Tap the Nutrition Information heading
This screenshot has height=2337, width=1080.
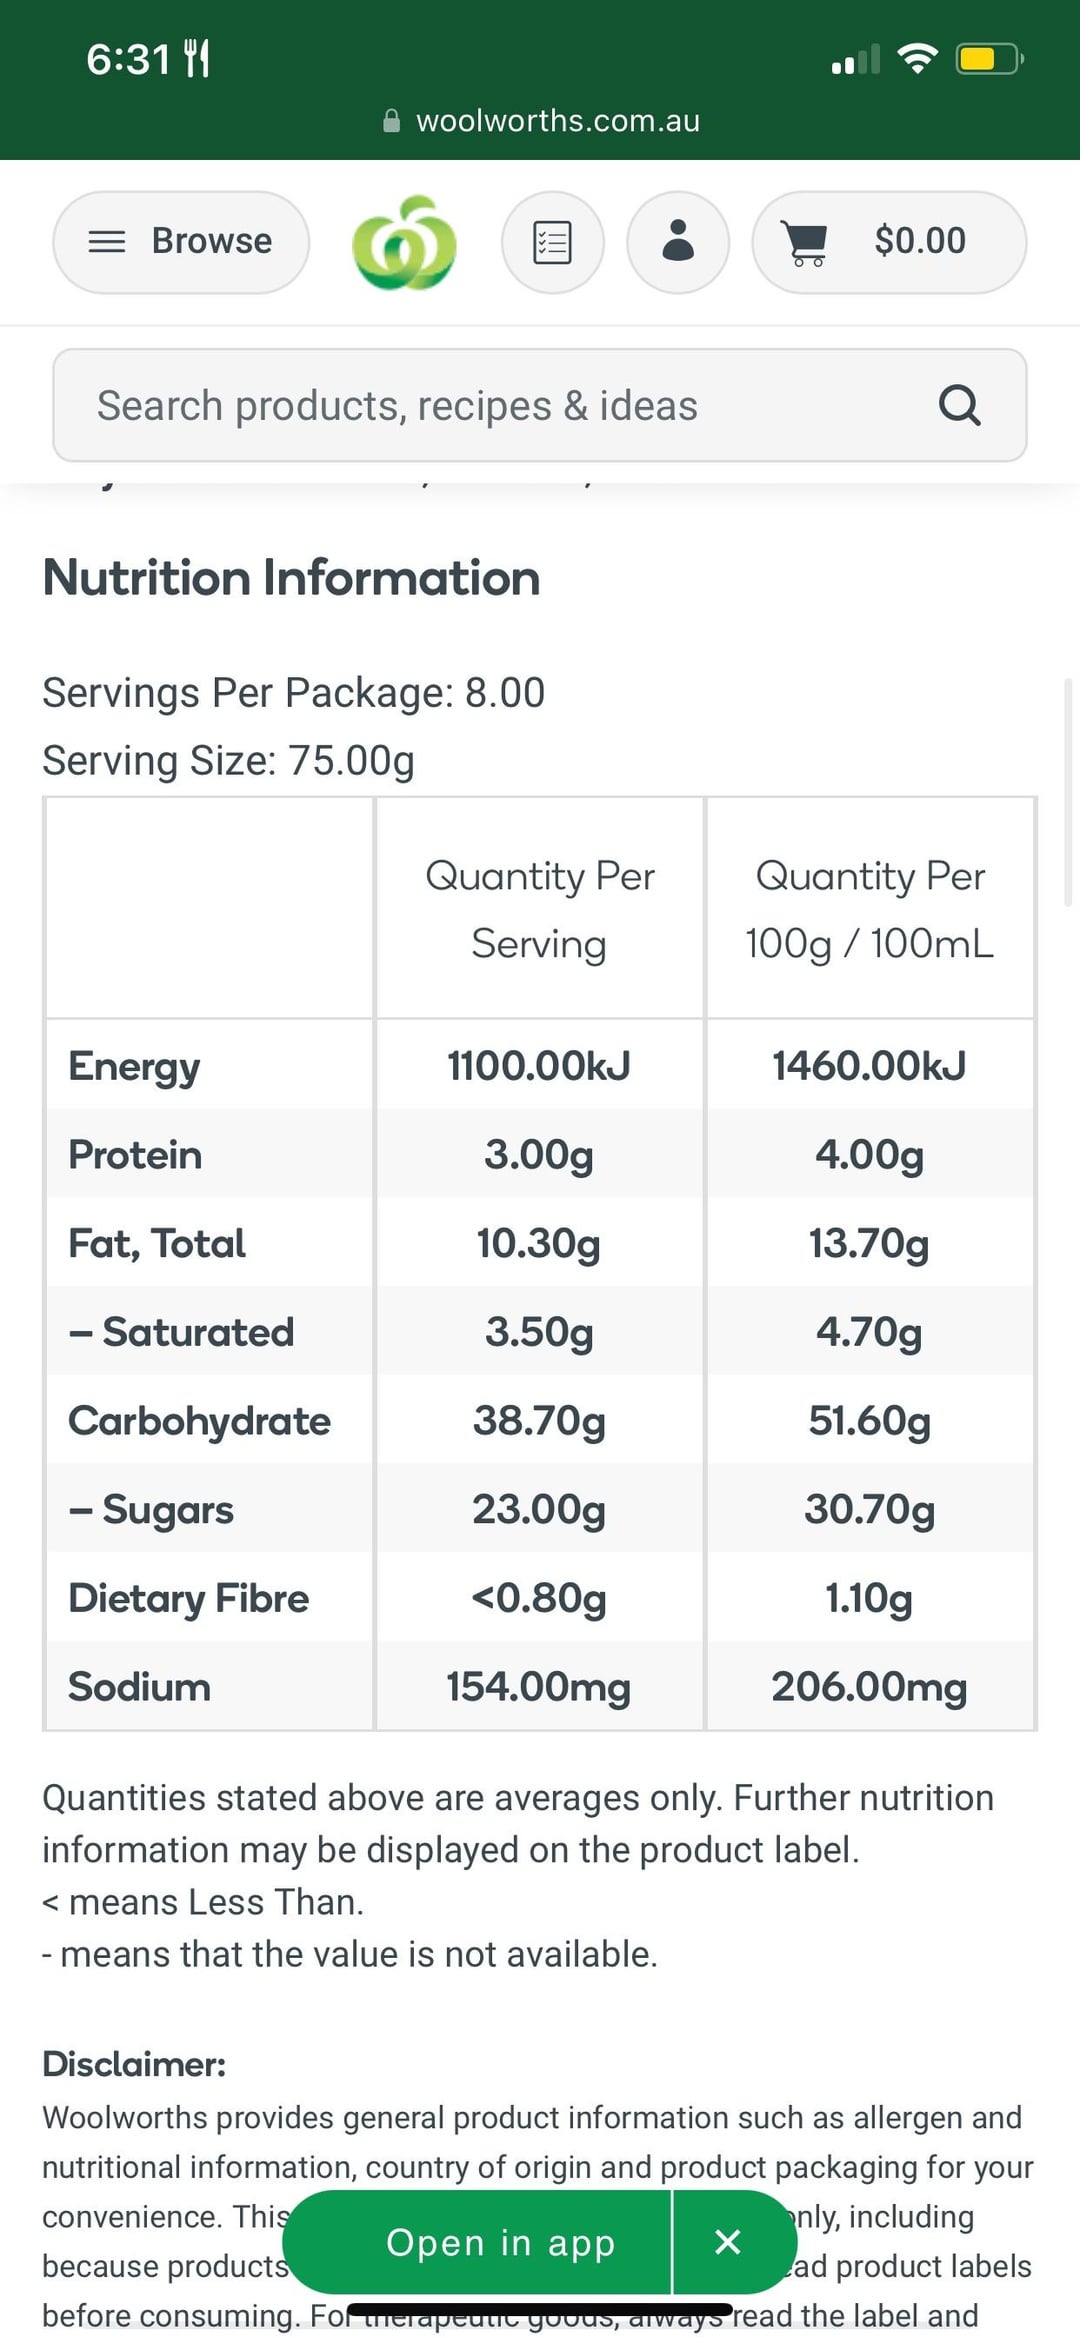click(x=291, y=578)
